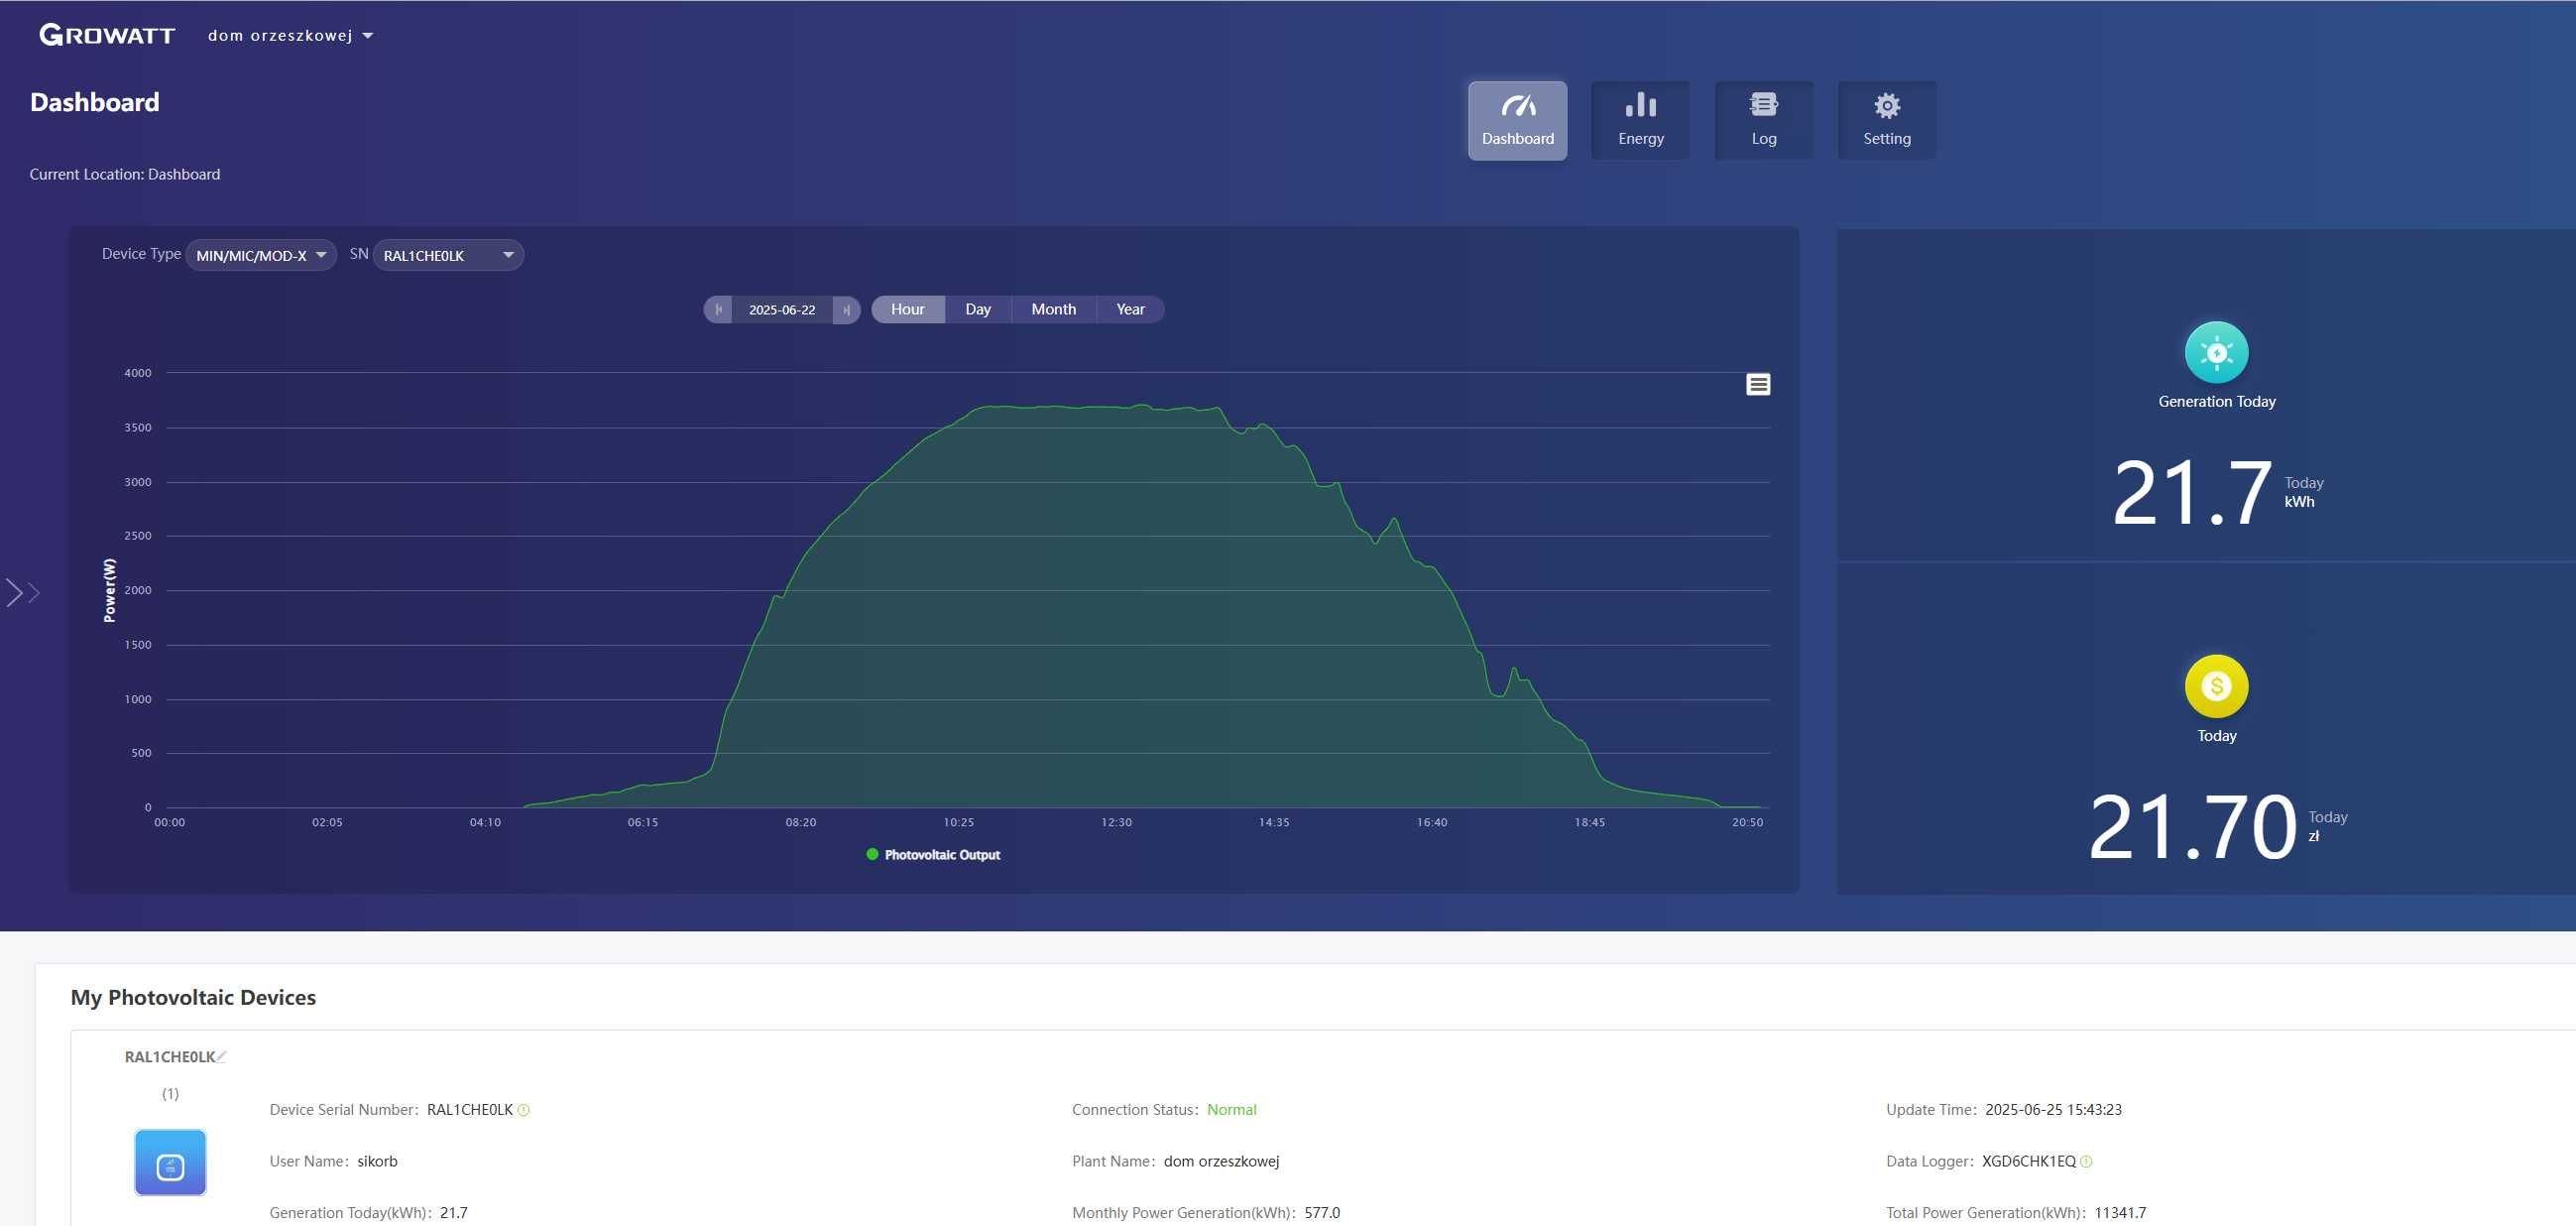
Task: Click Connection Status Normal text
Action: coord(1231,1110)
